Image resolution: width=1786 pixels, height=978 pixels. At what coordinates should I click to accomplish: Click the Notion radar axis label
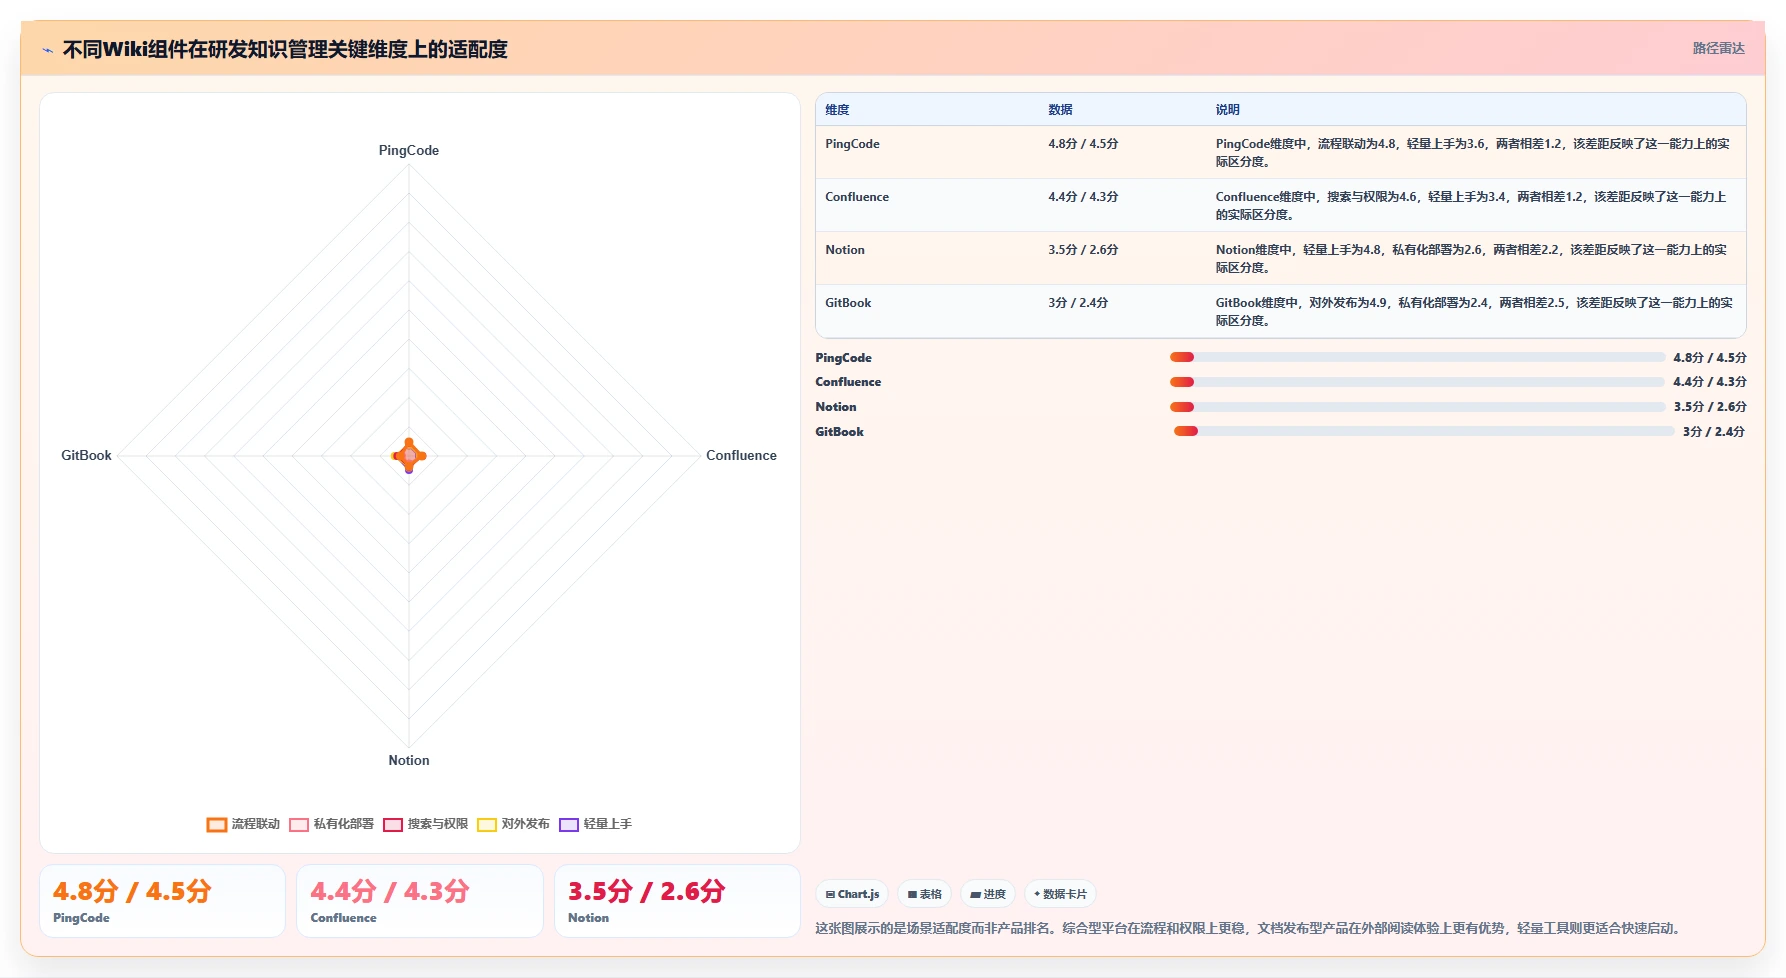click(409, 761)
